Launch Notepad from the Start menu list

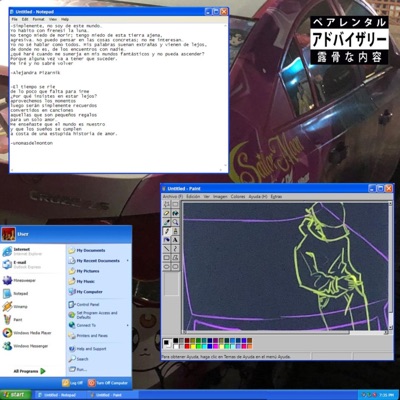(16, 294)
